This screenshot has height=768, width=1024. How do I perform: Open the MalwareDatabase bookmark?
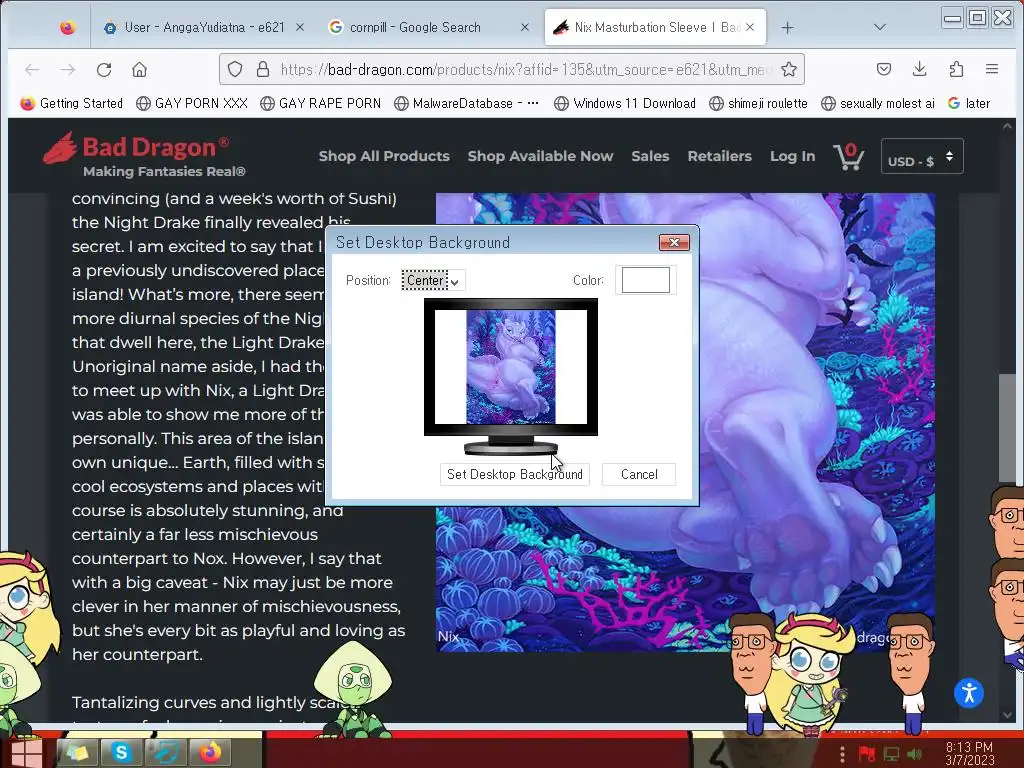coord(467,103)
